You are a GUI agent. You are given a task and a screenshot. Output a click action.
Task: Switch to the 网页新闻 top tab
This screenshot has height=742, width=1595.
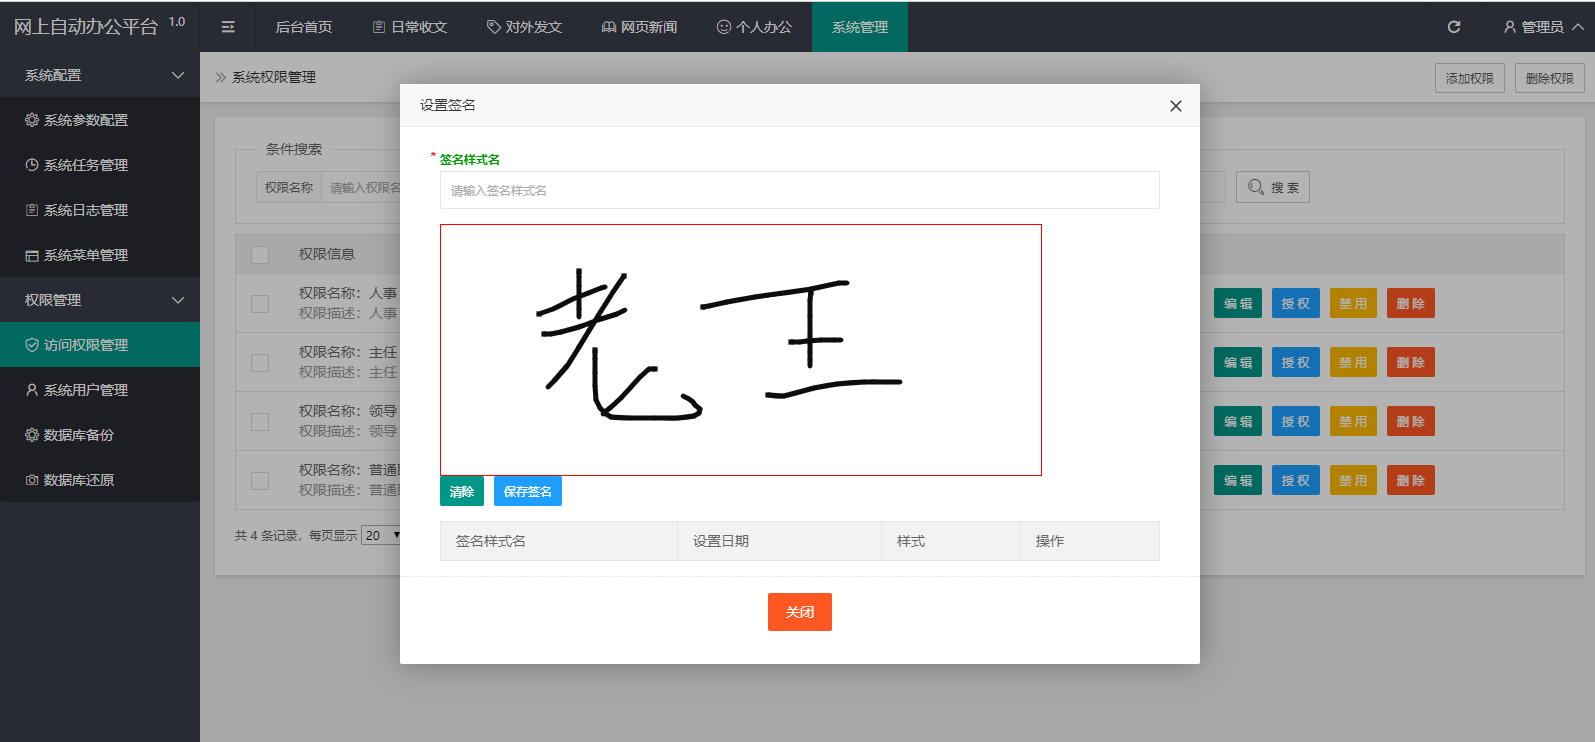click(x=639, y=27)
